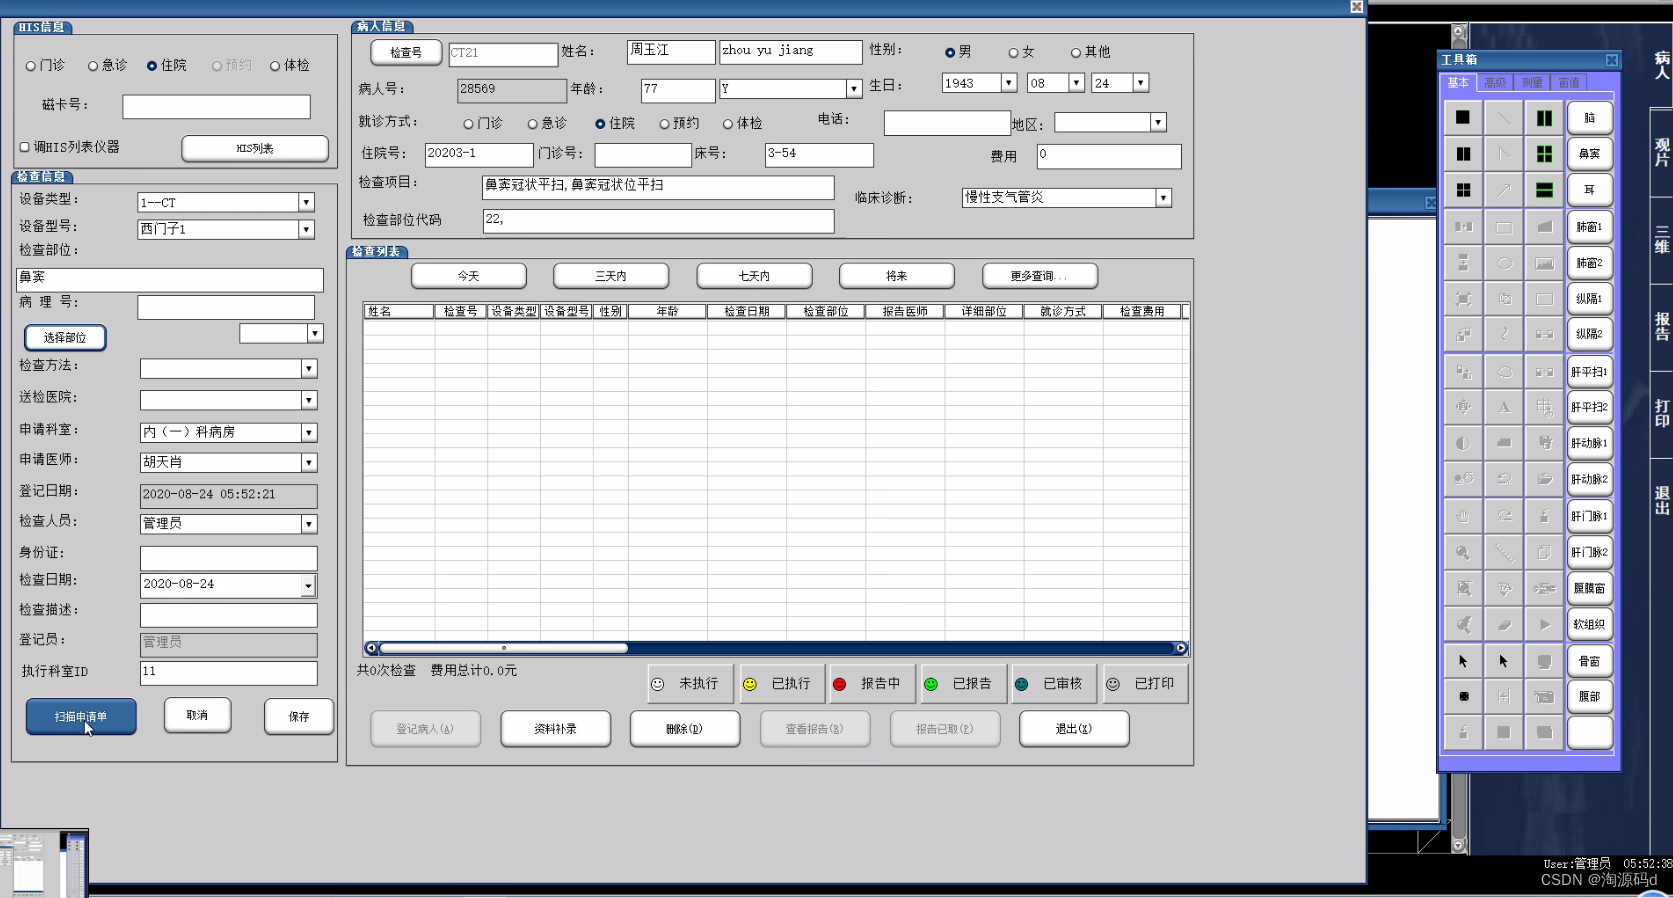This screenshot has width=1673, height=898.
Task: Select the ellipse region tool
Action: pos(1504,263)
